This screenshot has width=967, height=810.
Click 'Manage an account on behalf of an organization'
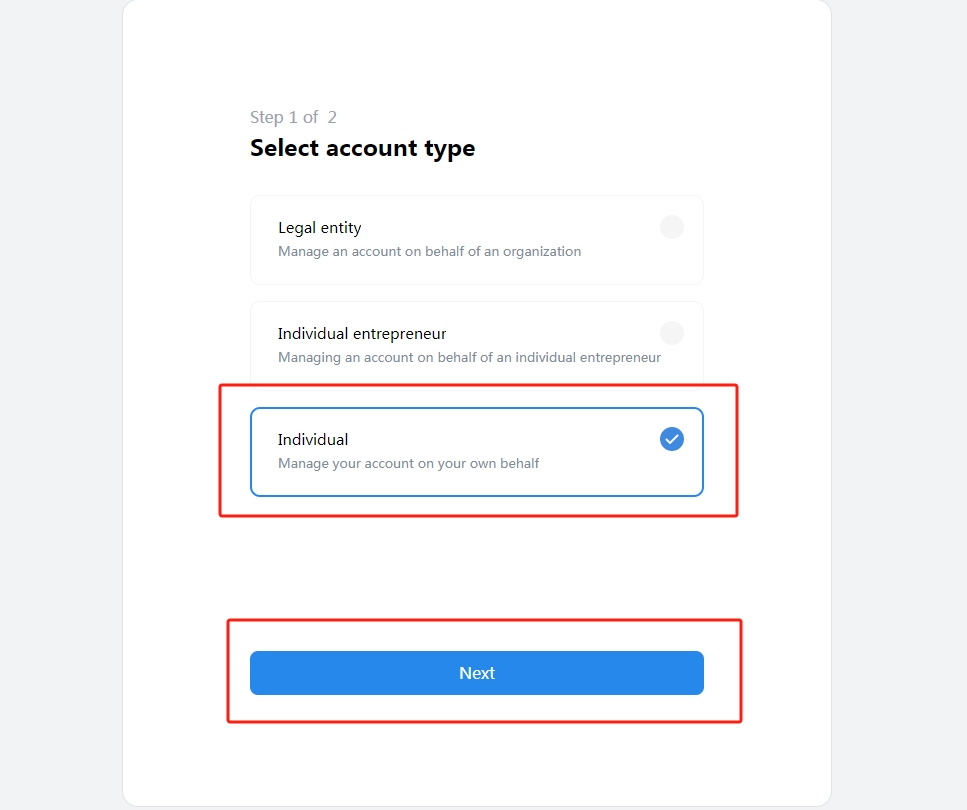429,252
